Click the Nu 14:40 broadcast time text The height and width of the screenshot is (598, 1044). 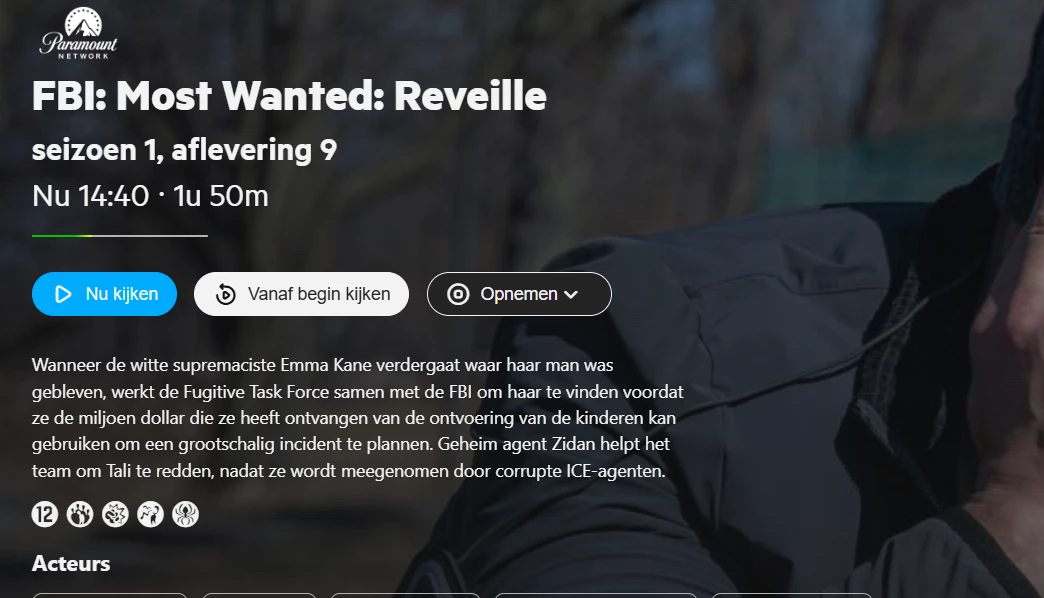[91, 196]
